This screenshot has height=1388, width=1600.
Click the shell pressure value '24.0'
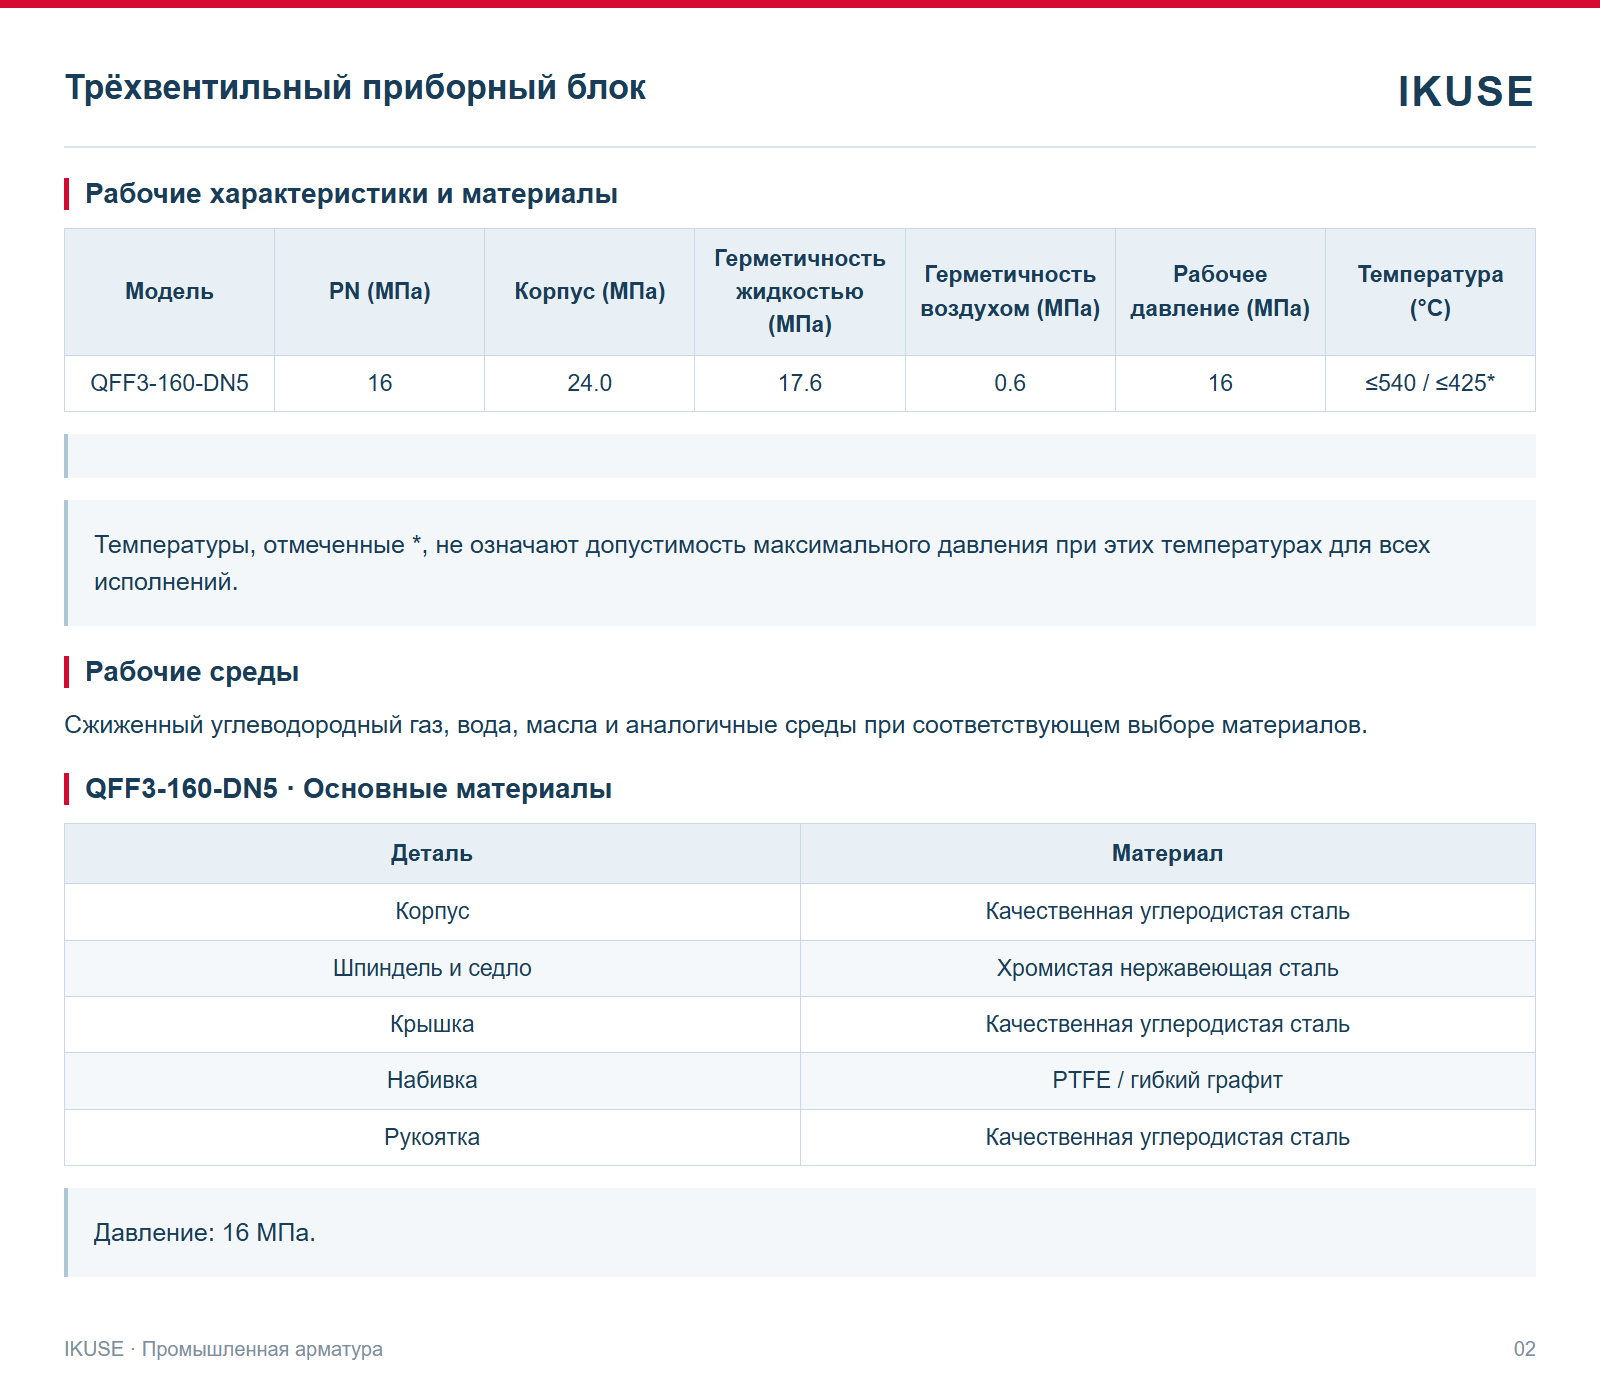590,383
